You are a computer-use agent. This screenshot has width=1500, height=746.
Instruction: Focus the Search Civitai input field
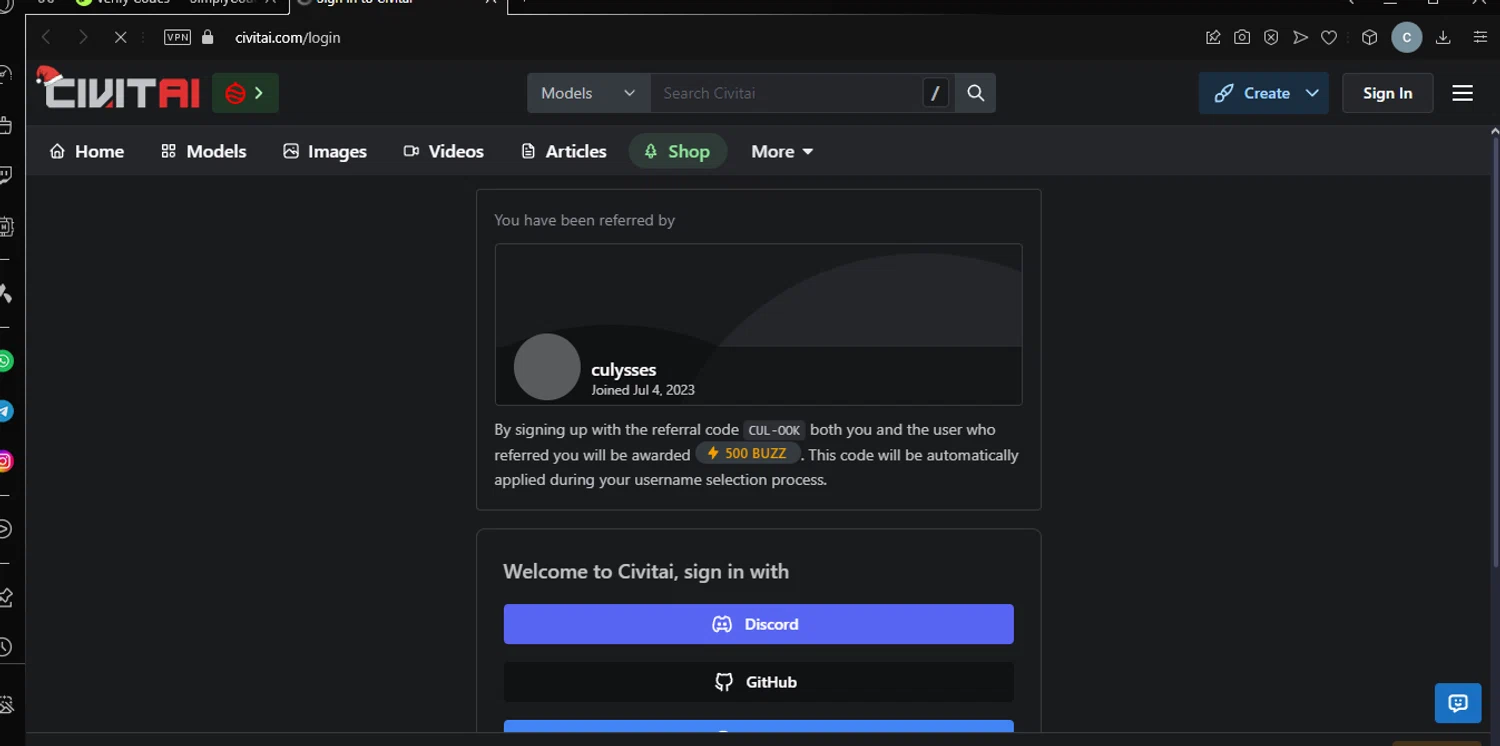(x=786, y=93)
